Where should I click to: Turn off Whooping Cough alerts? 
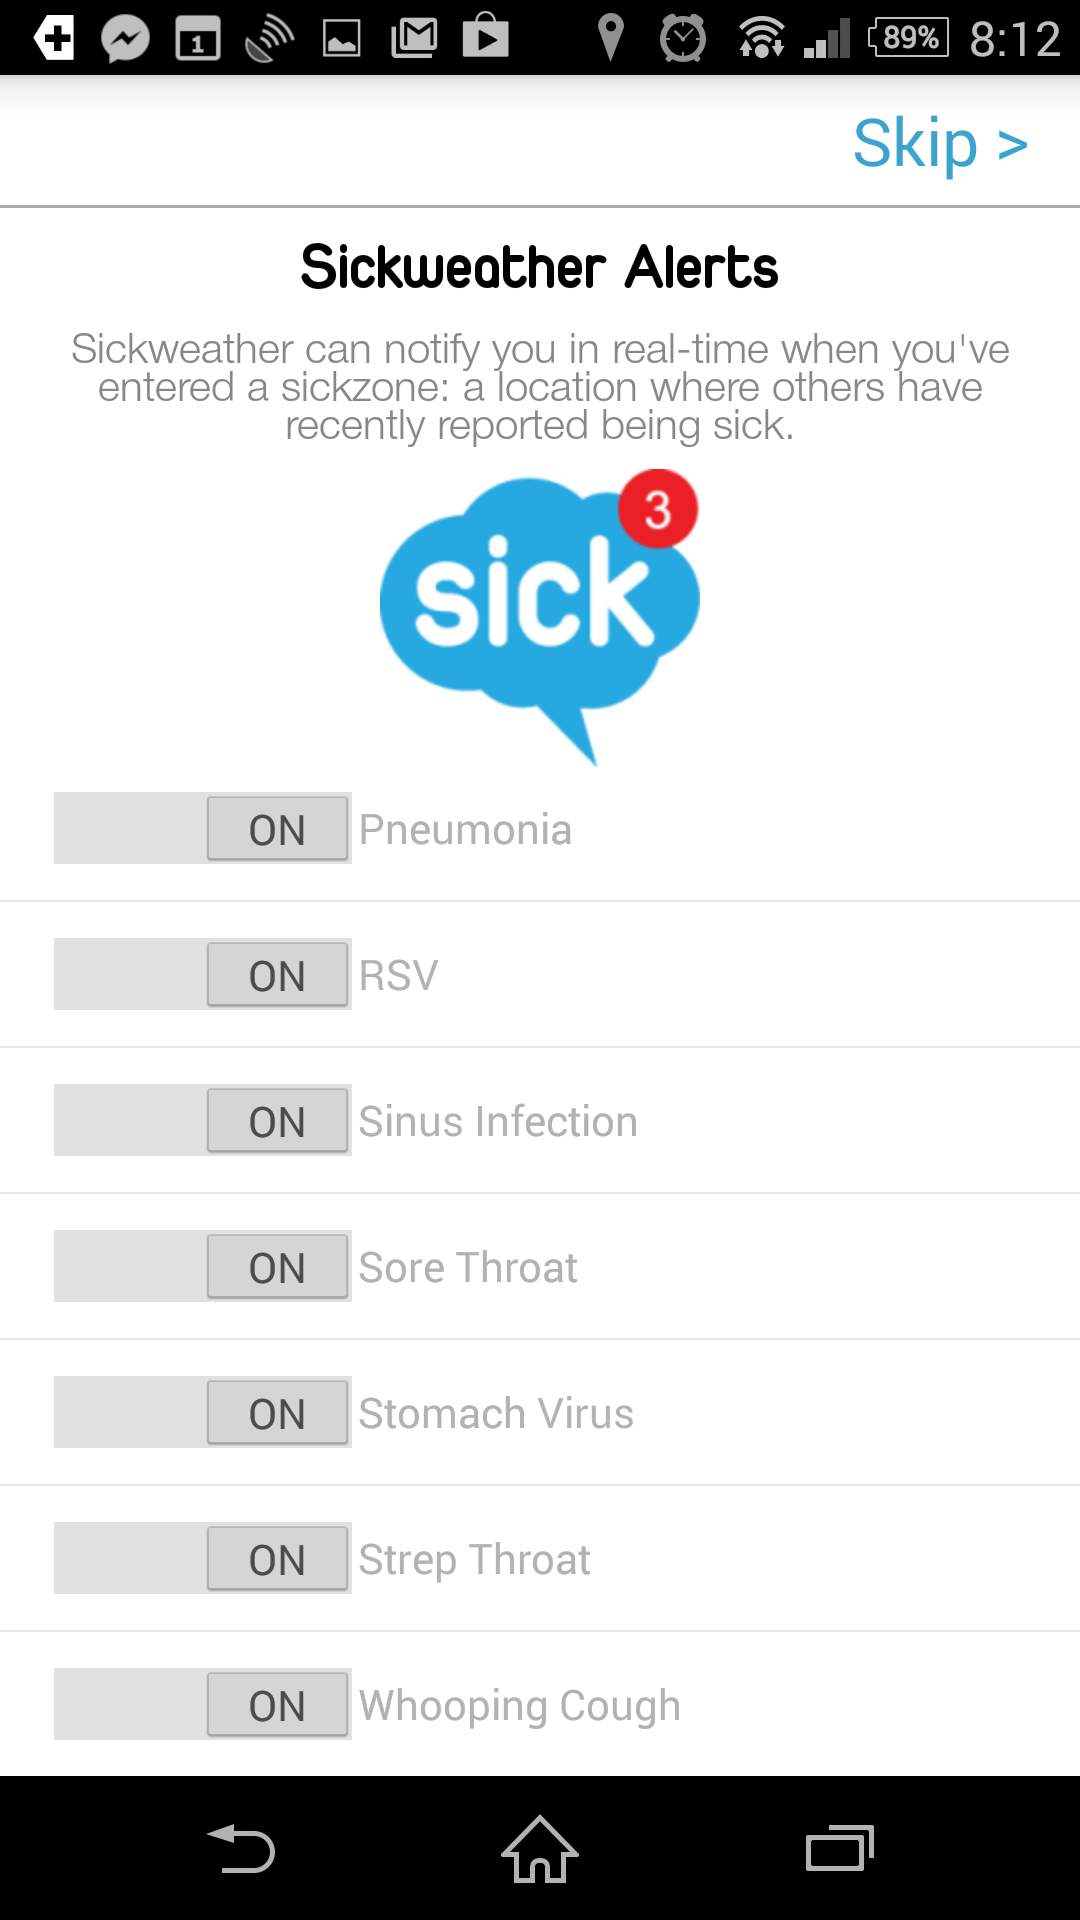202,1704
